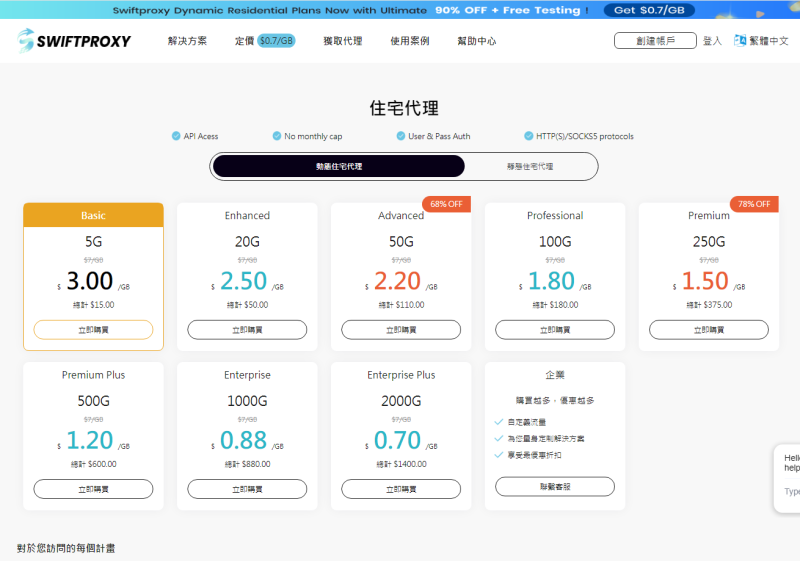Click the Enhanced plan title
Image resolution: width=800 pixels, height=561 pixels.
coord(247,216)
